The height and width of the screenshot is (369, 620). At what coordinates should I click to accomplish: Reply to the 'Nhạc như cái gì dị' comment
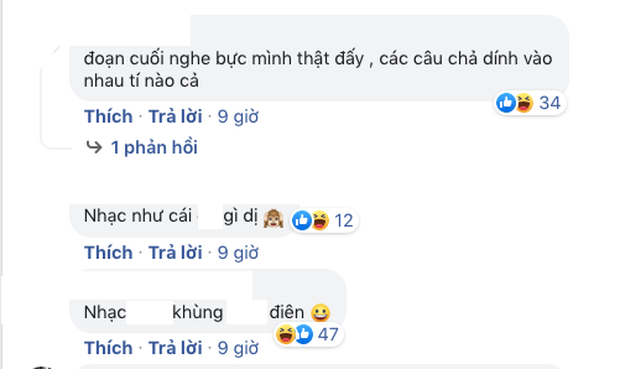[x=175, y=253]
